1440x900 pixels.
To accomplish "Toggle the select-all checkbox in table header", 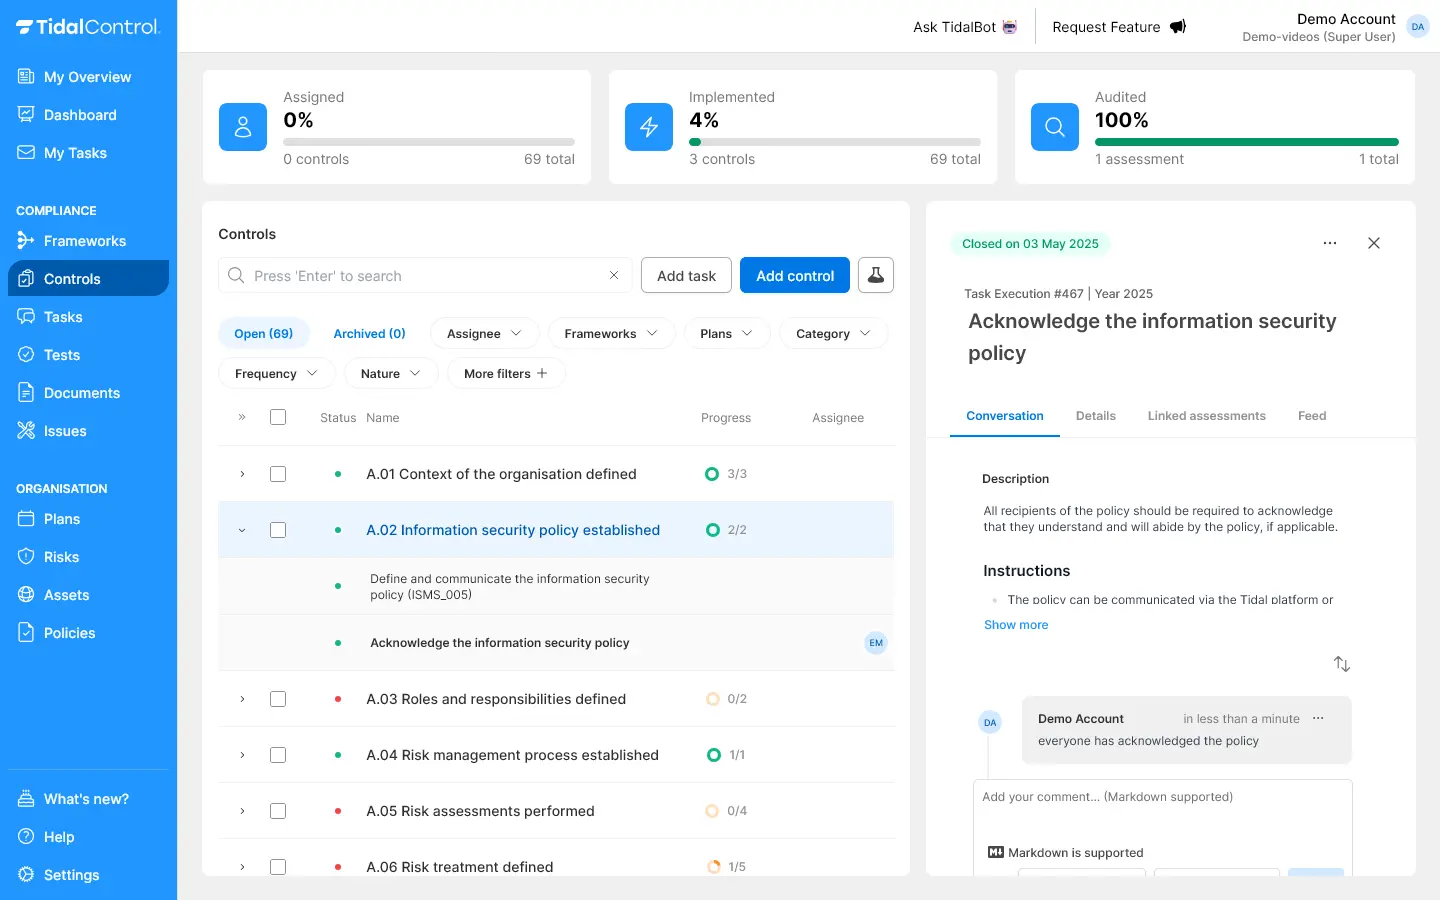I will click(278, 417).
